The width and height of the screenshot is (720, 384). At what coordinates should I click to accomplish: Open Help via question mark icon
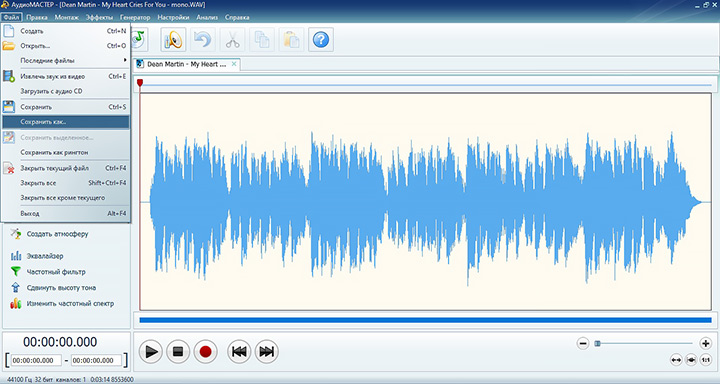321,40
